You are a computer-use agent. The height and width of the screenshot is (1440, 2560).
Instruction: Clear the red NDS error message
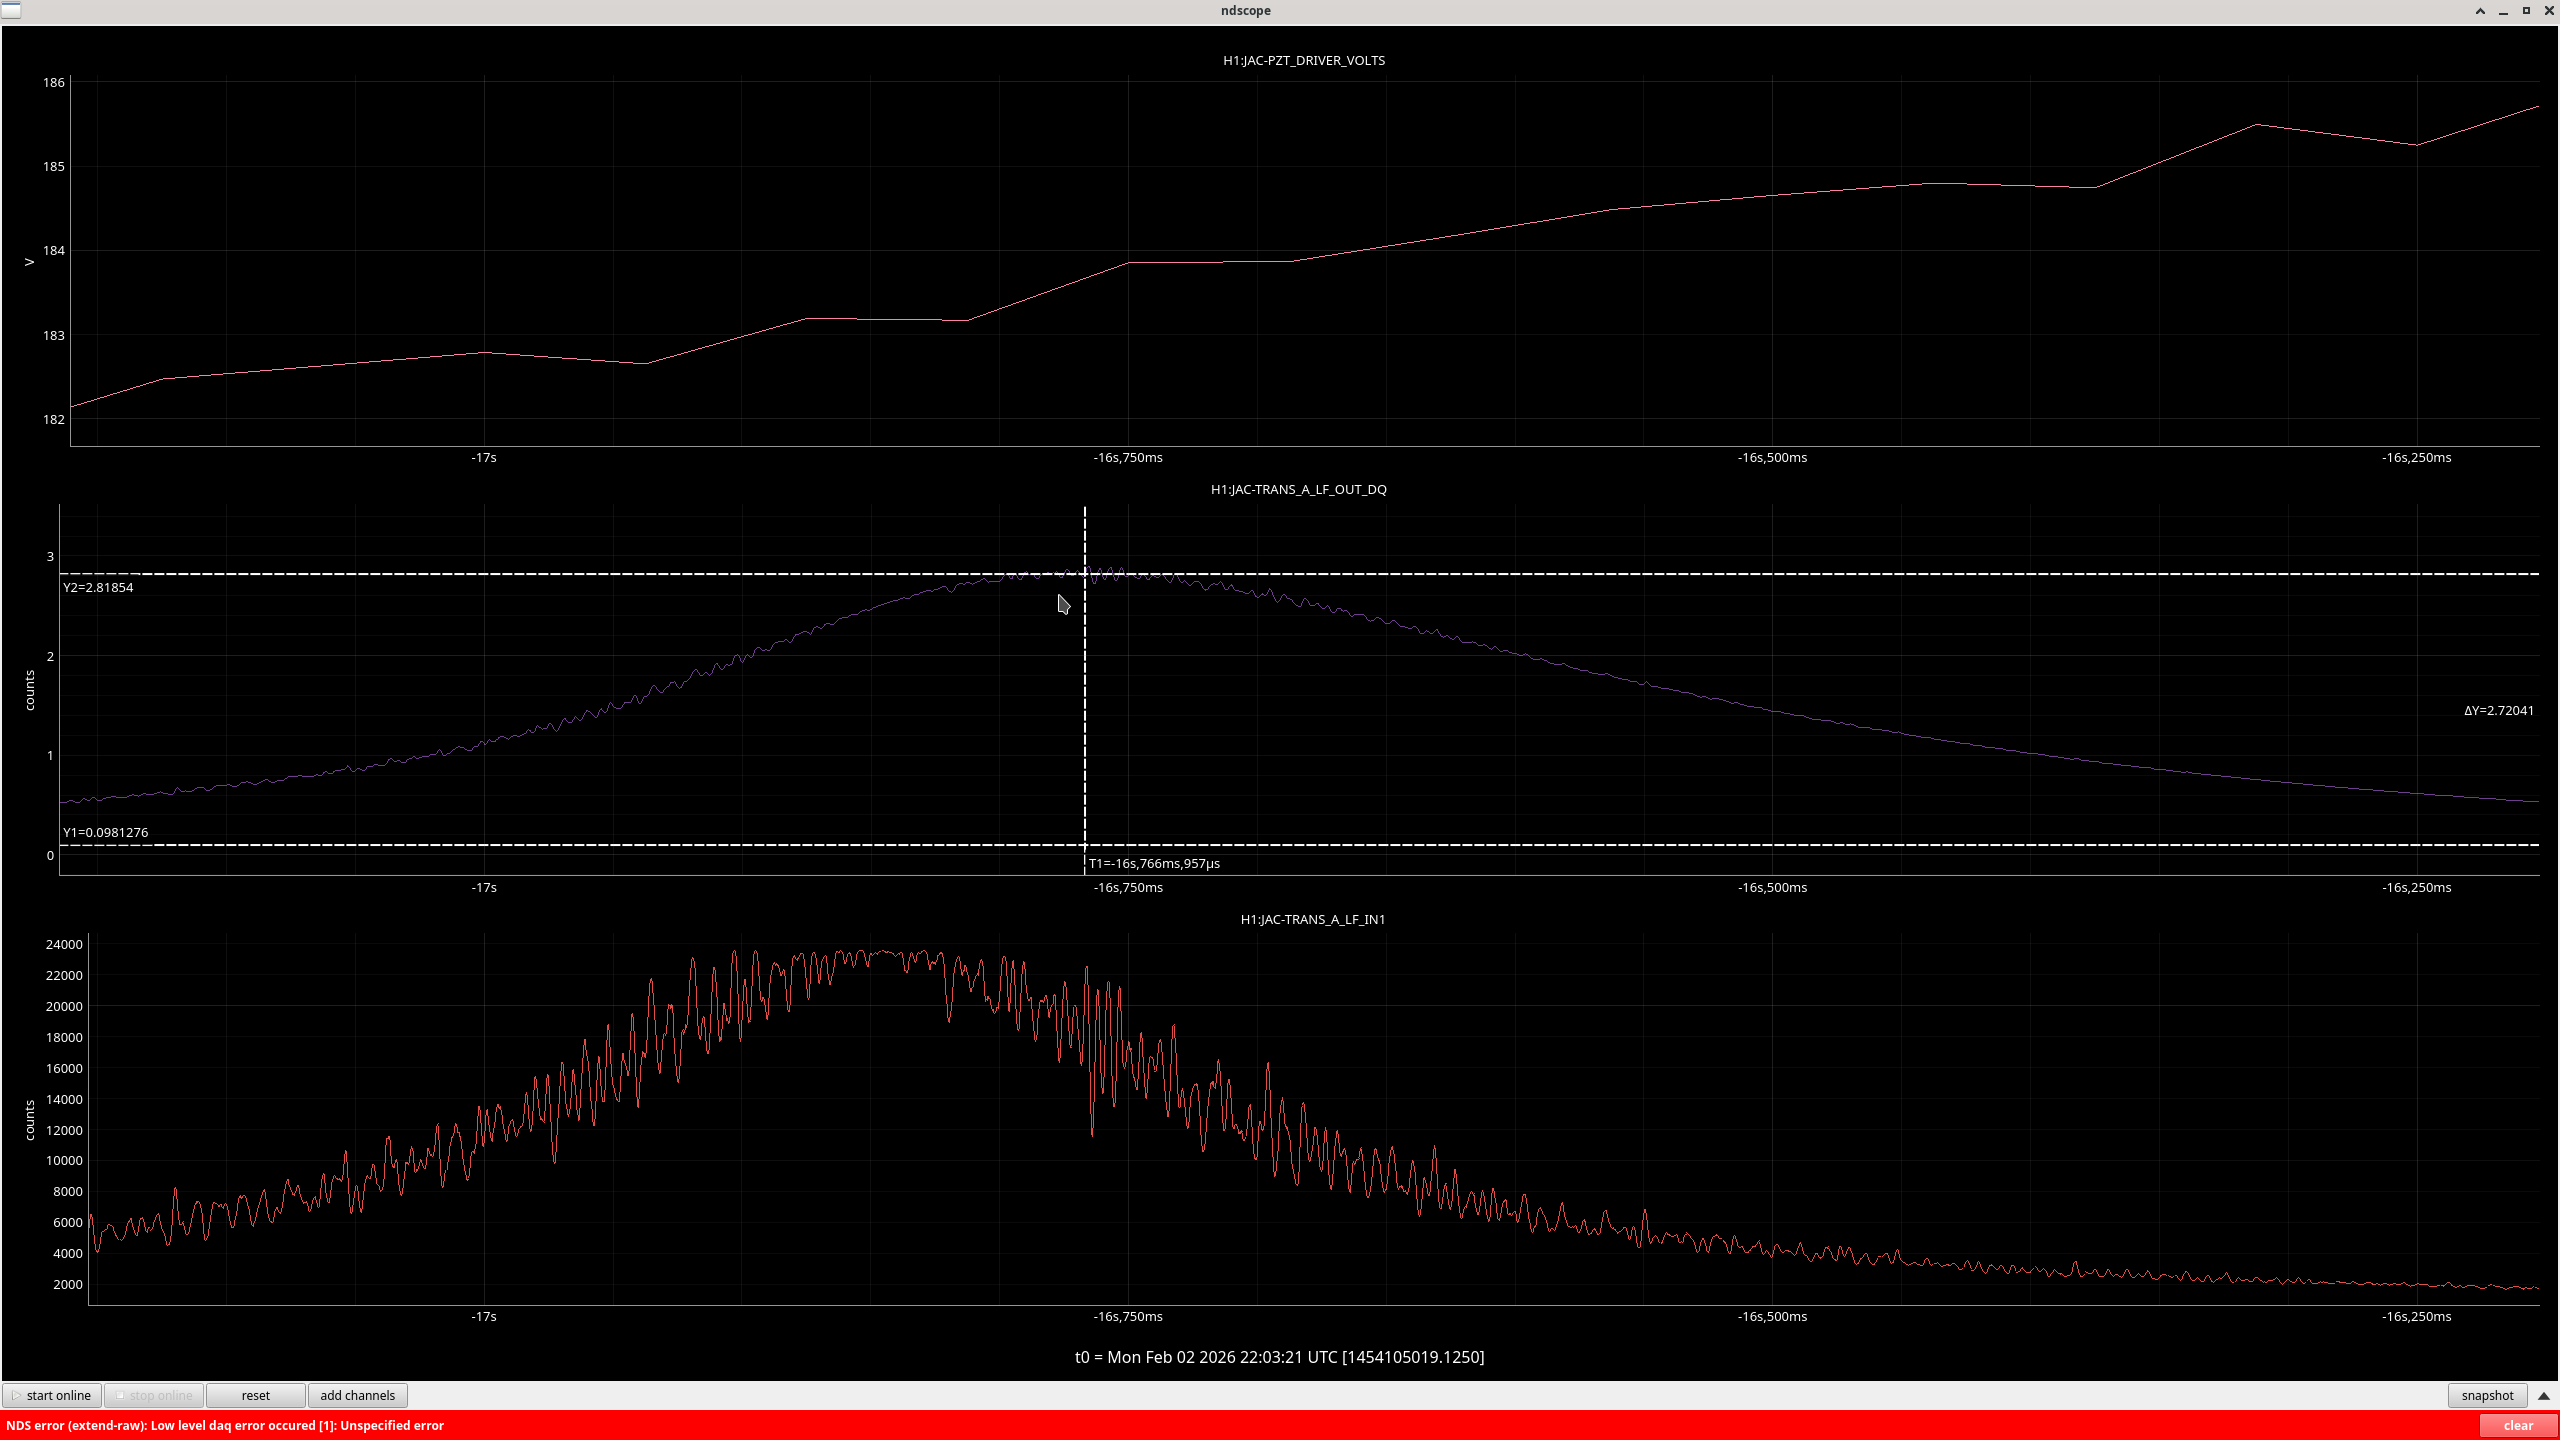(2517, 1425)
